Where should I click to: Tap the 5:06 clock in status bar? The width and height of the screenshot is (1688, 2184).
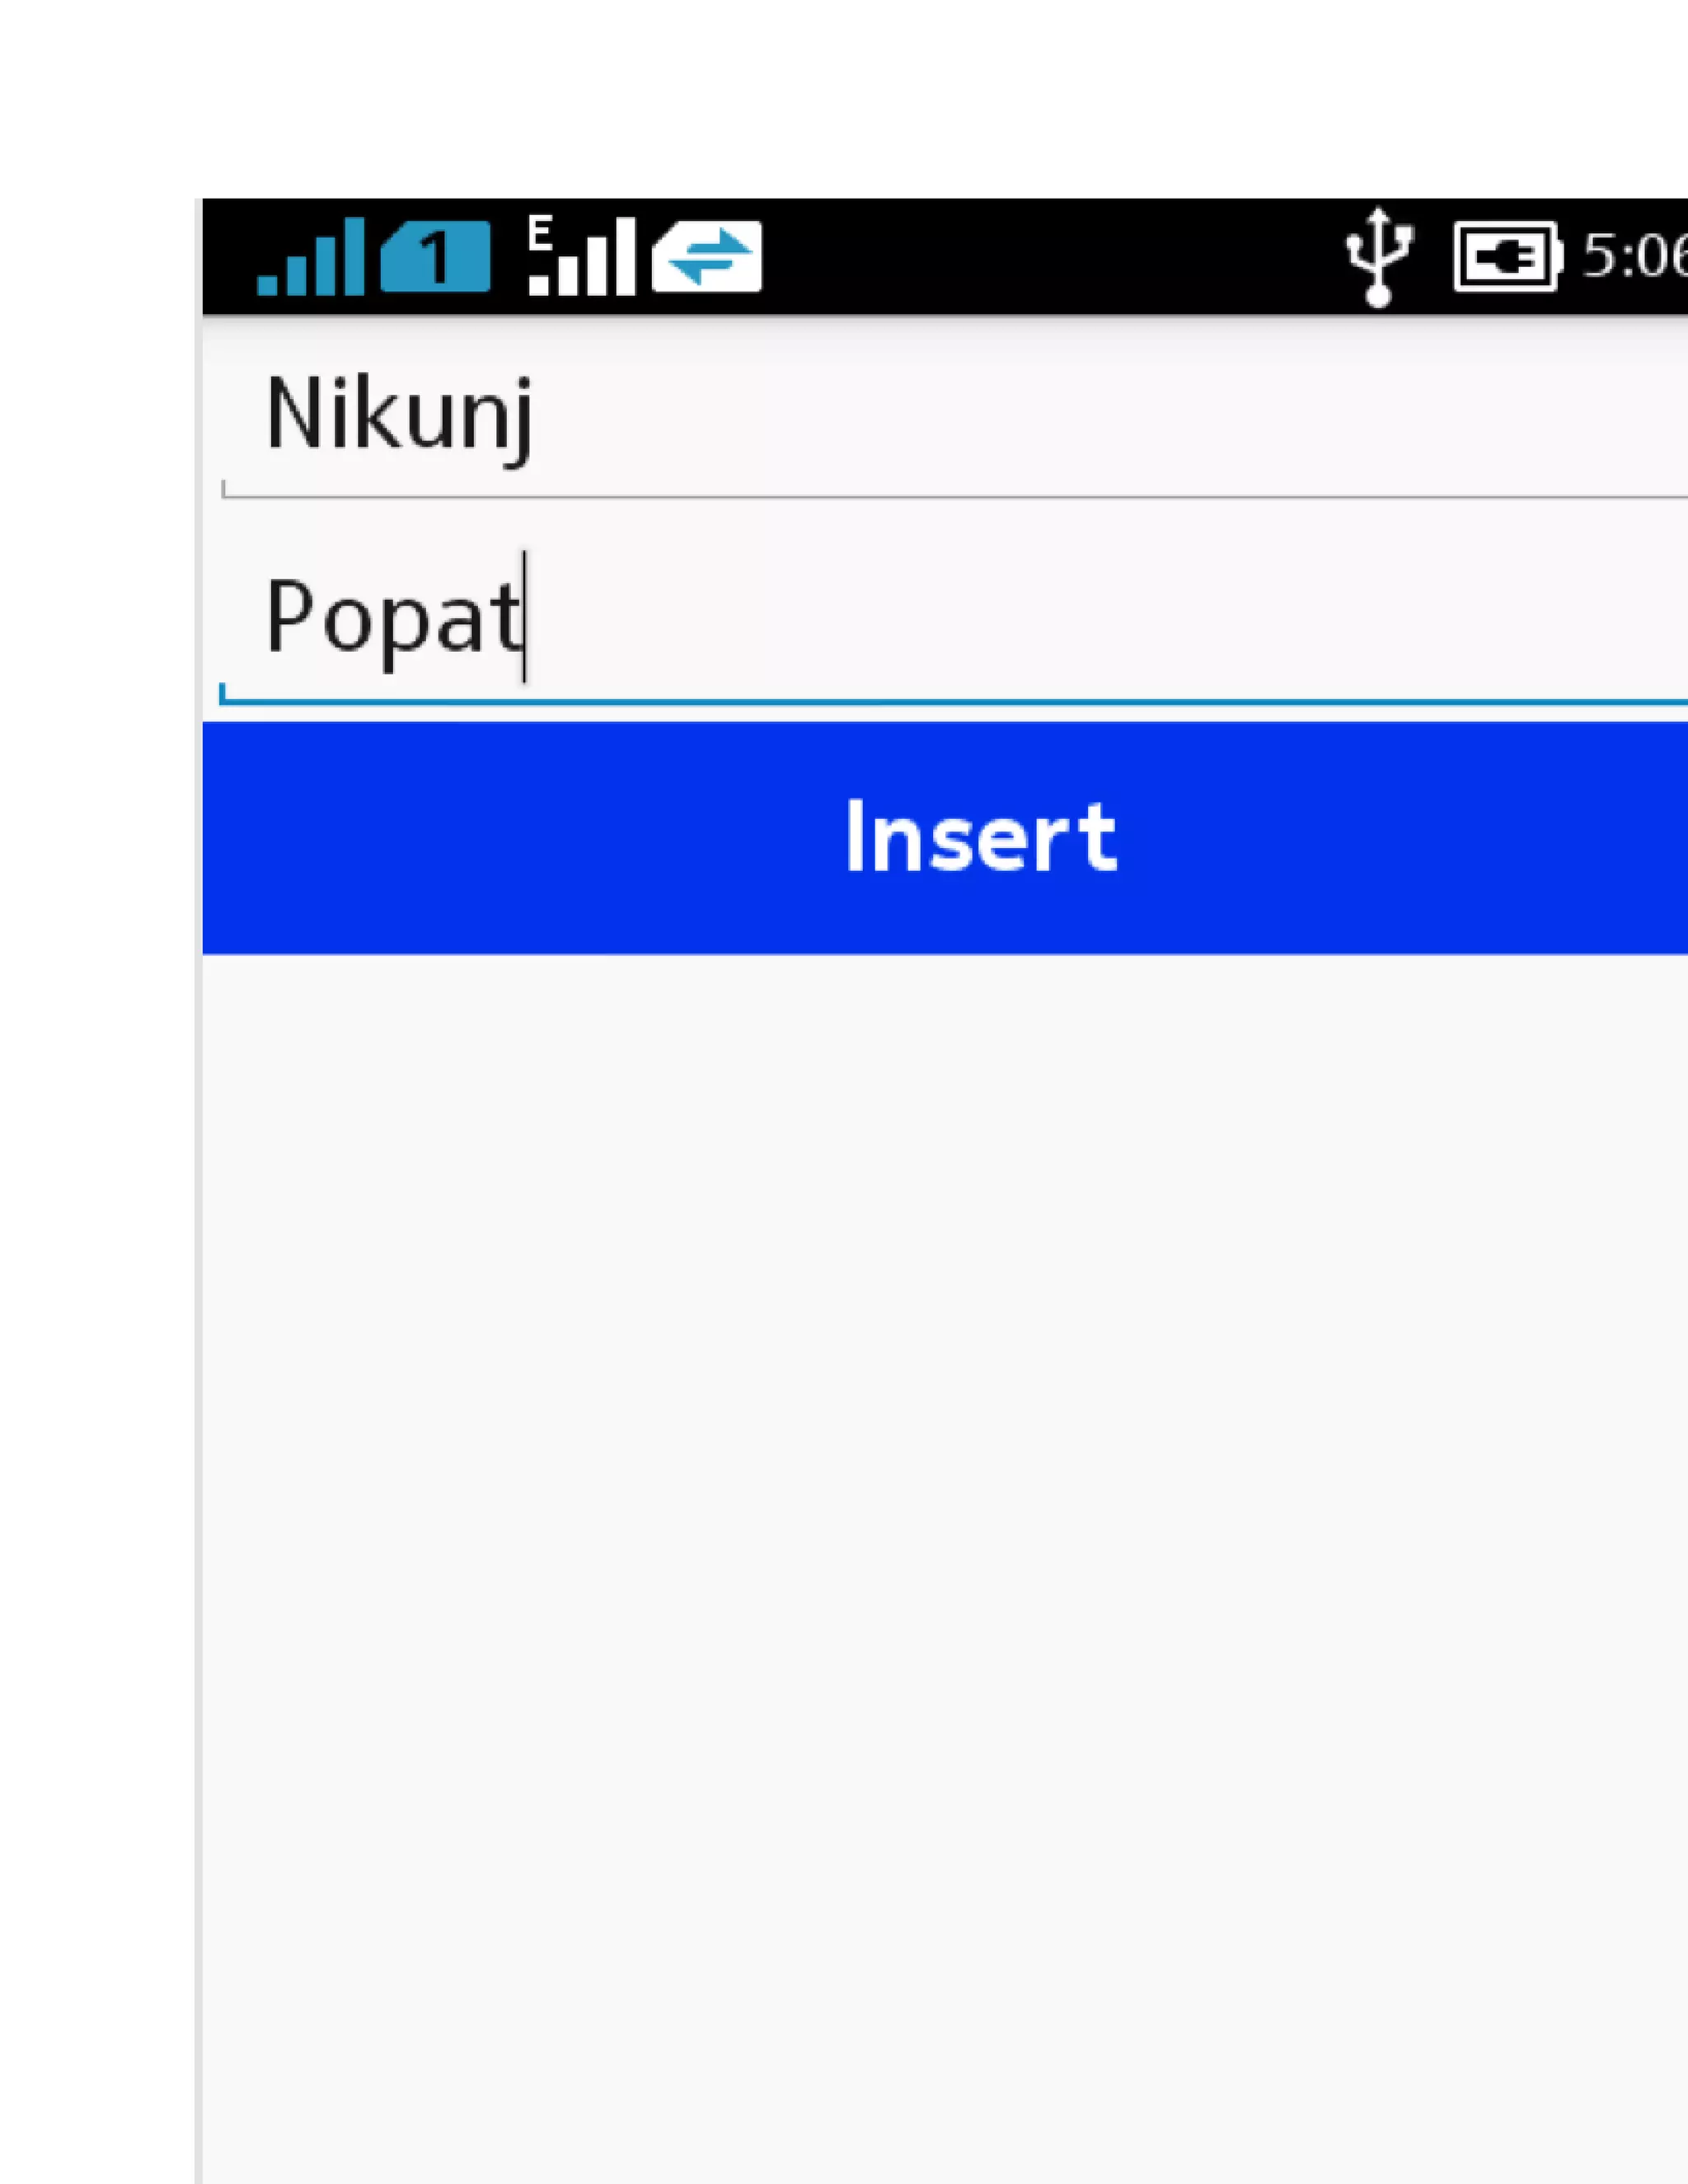(1634, 256)
